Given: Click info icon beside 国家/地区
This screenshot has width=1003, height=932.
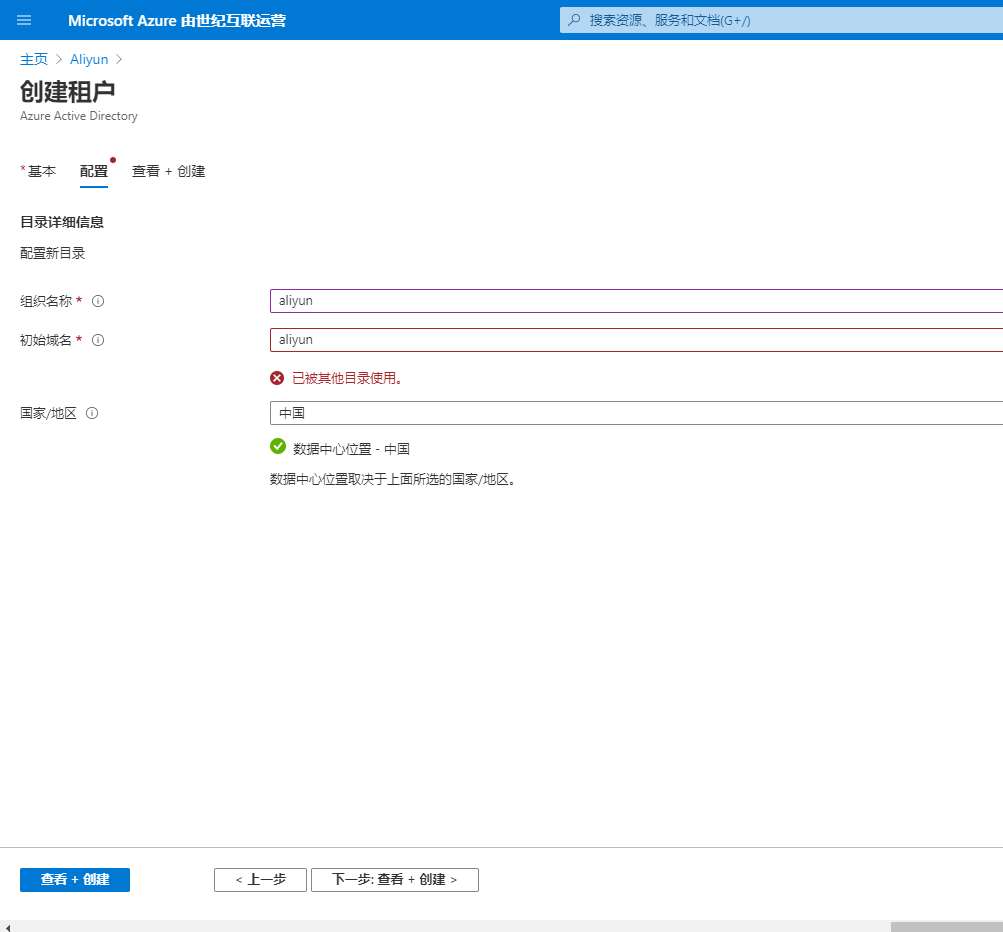Looking at the screenshot, I should [92, 413].
